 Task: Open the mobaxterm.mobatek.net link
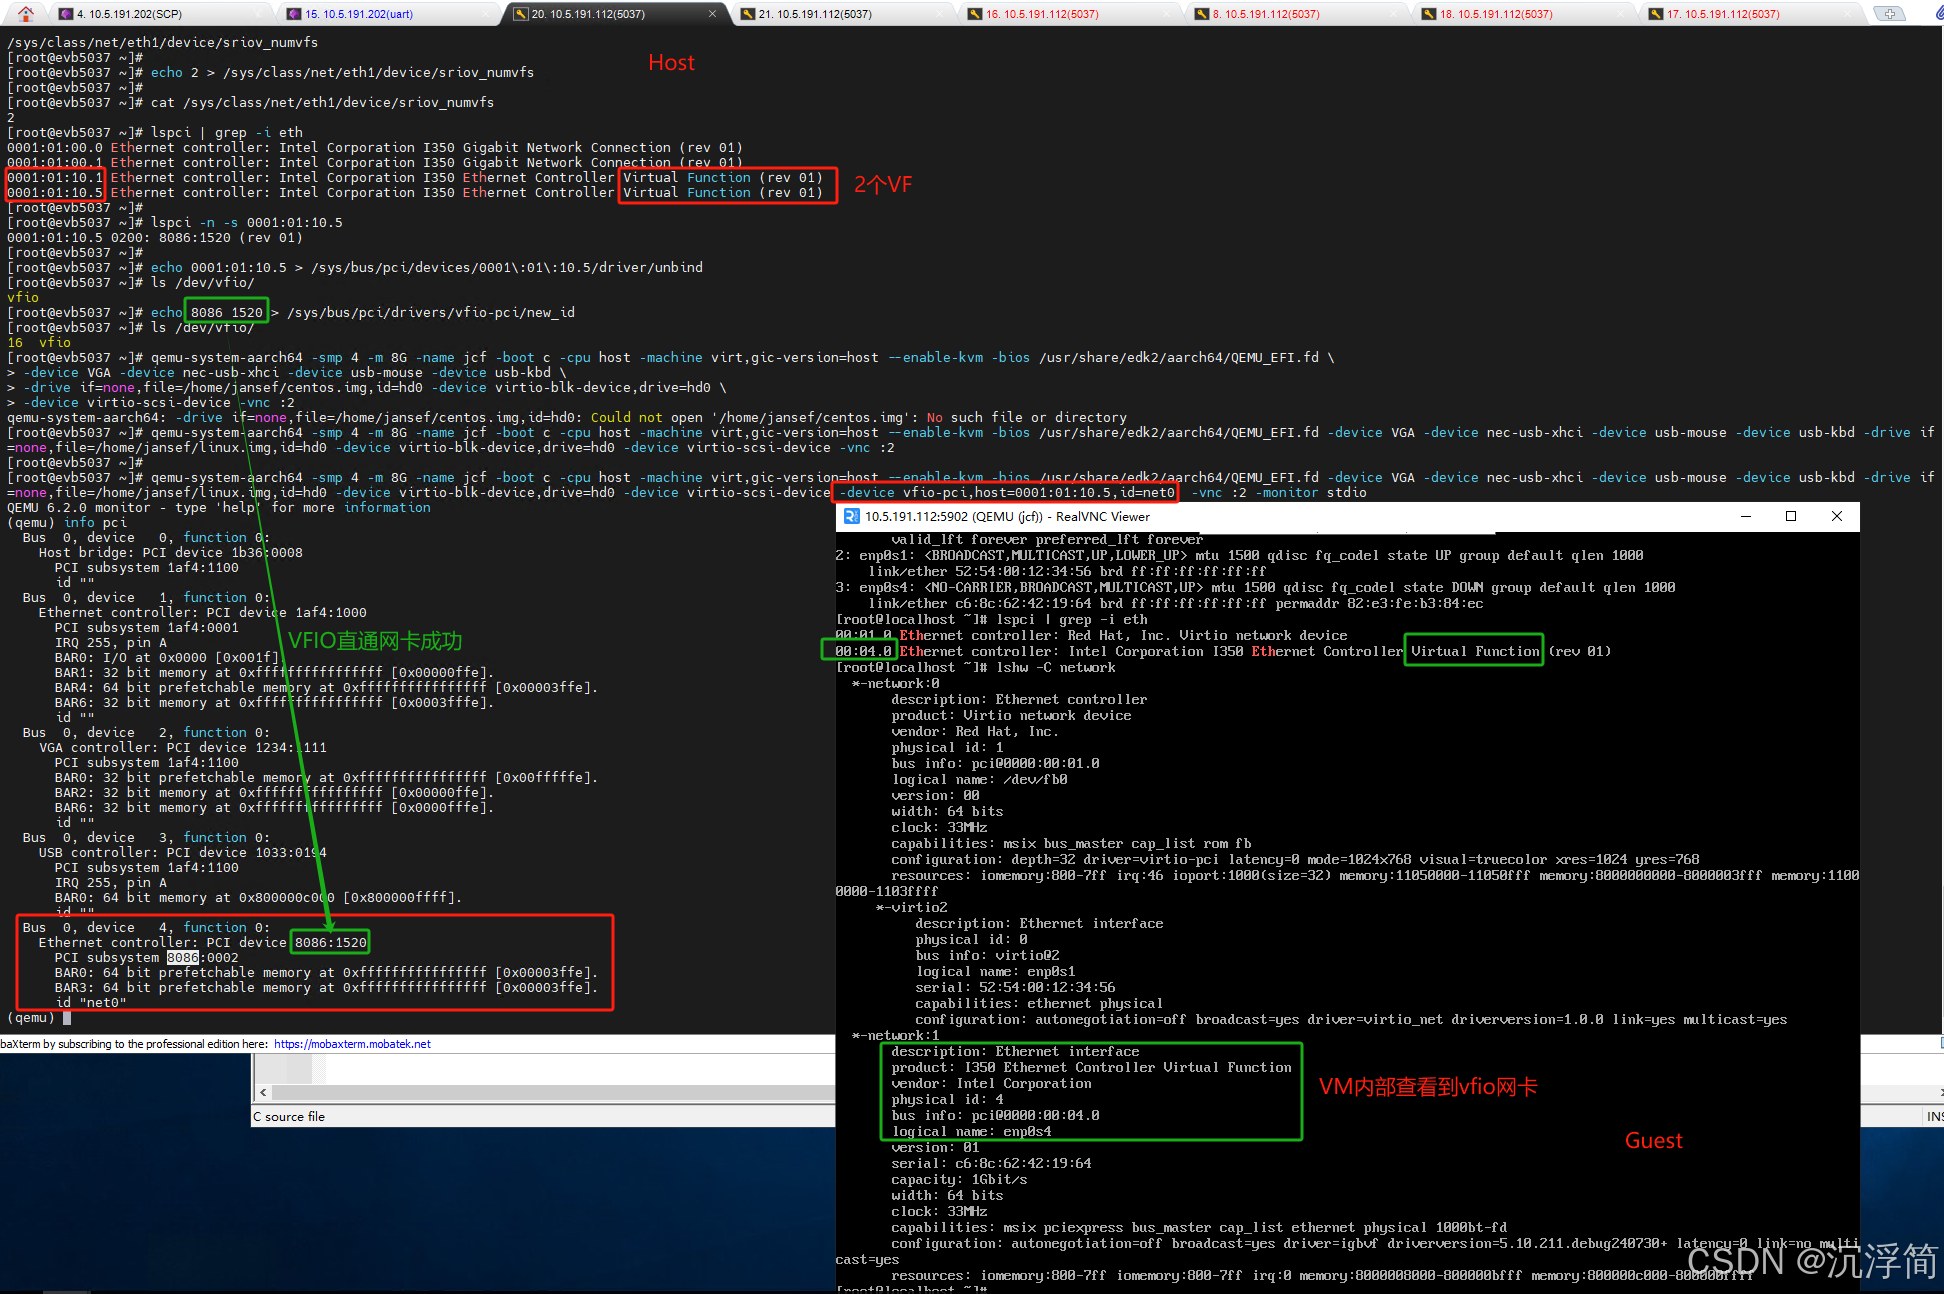point(352,1044)
